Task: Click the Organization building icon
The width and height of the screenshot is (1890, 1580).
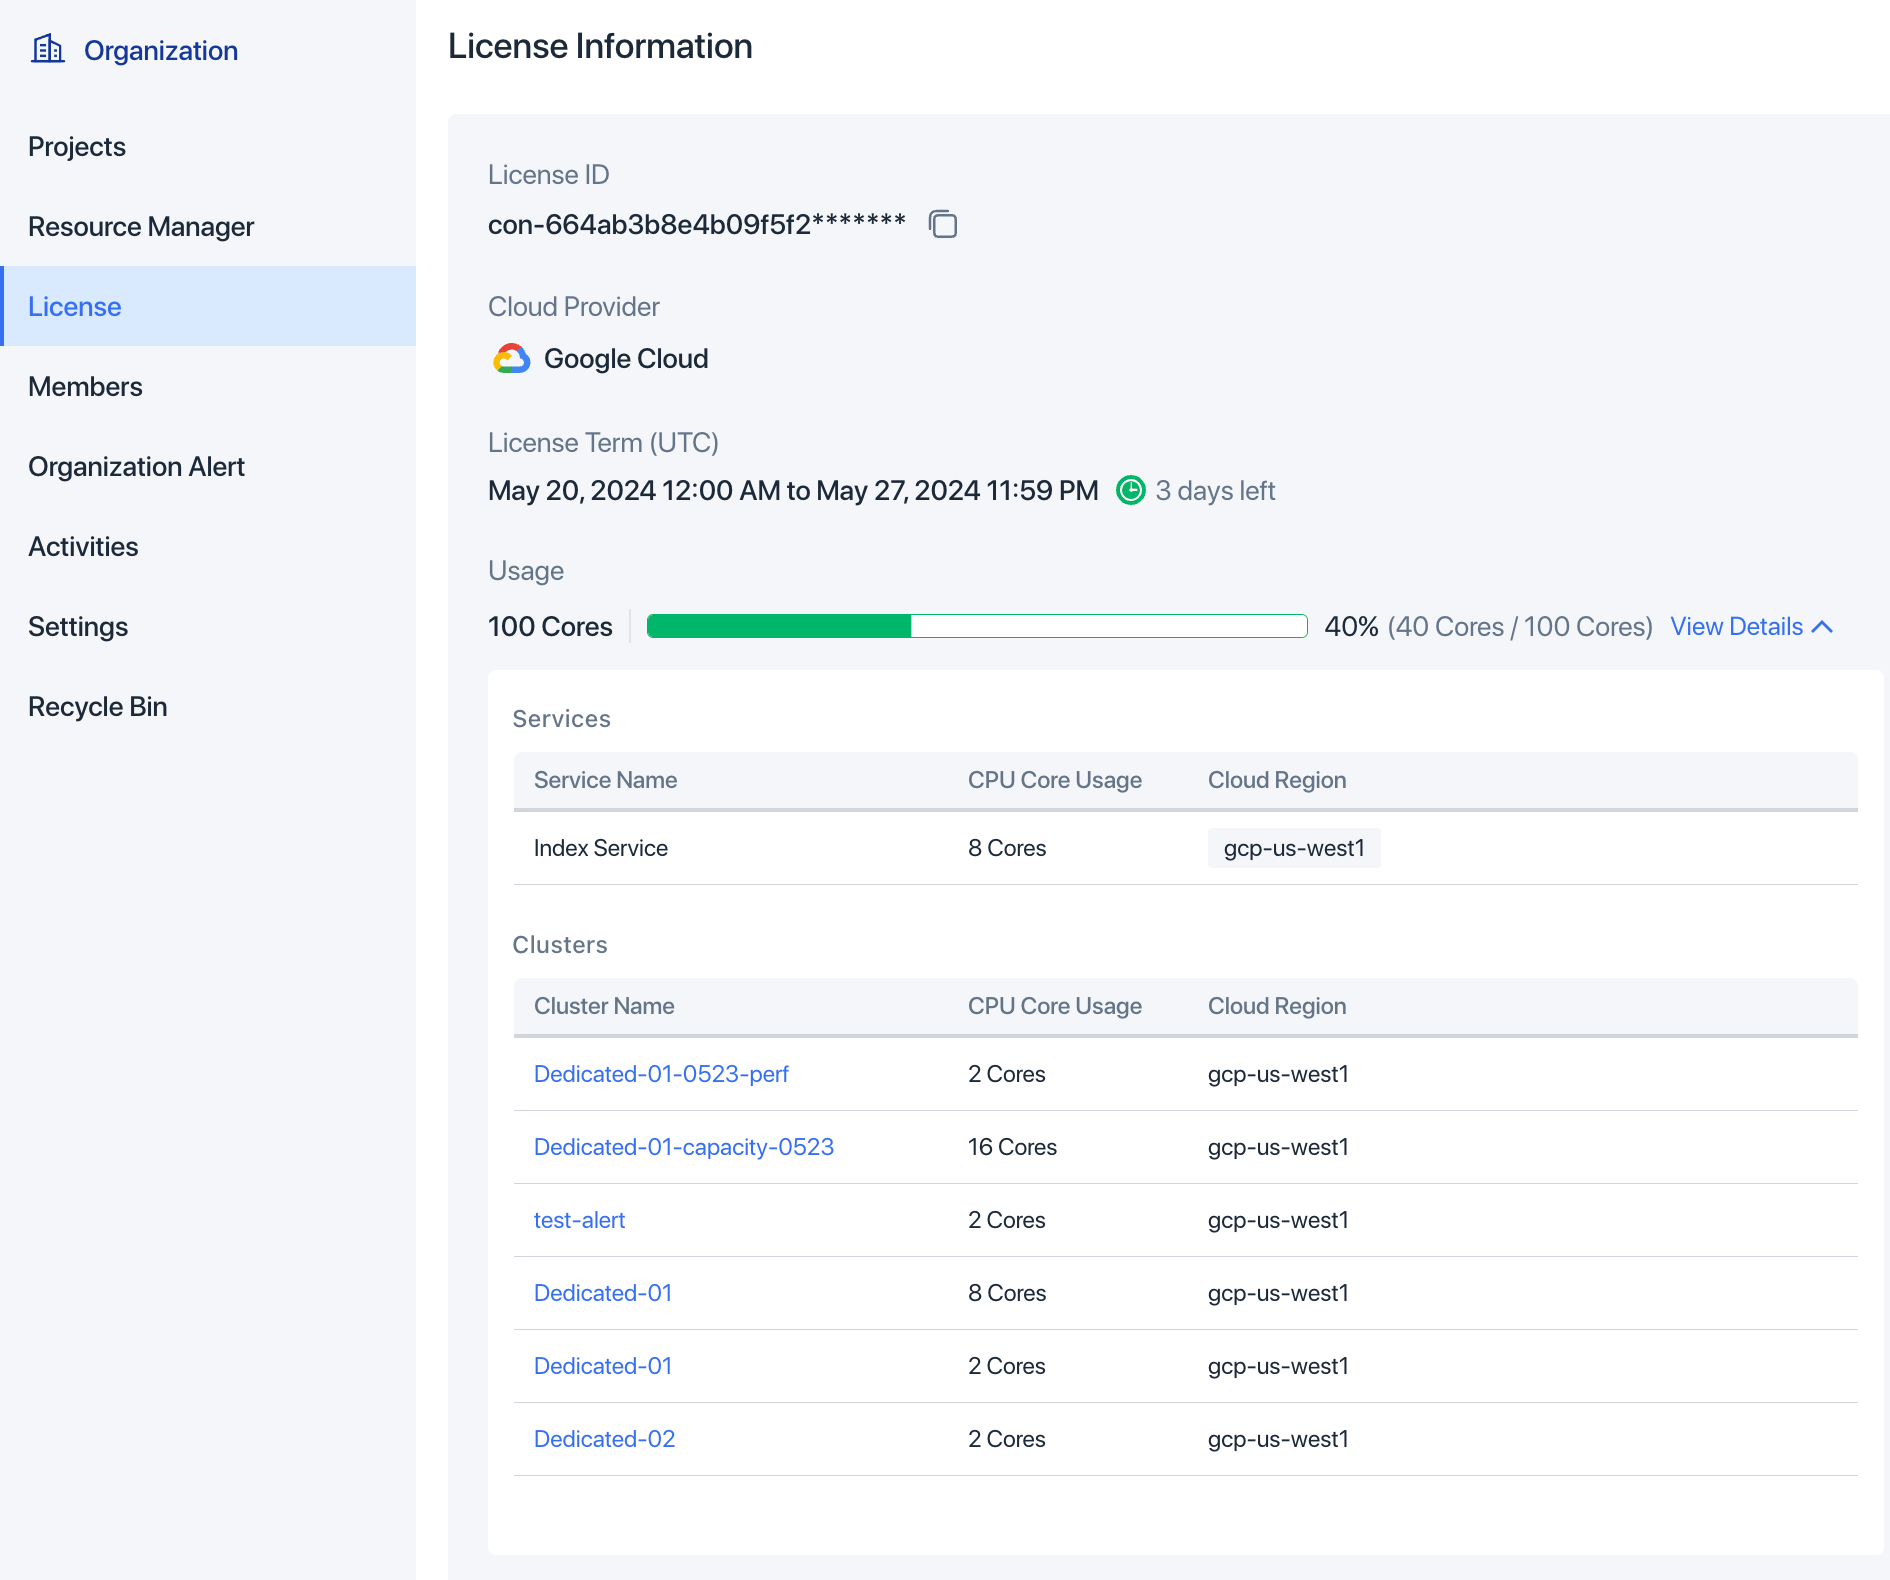Action: pyautogui.click(x=48, y=49)
